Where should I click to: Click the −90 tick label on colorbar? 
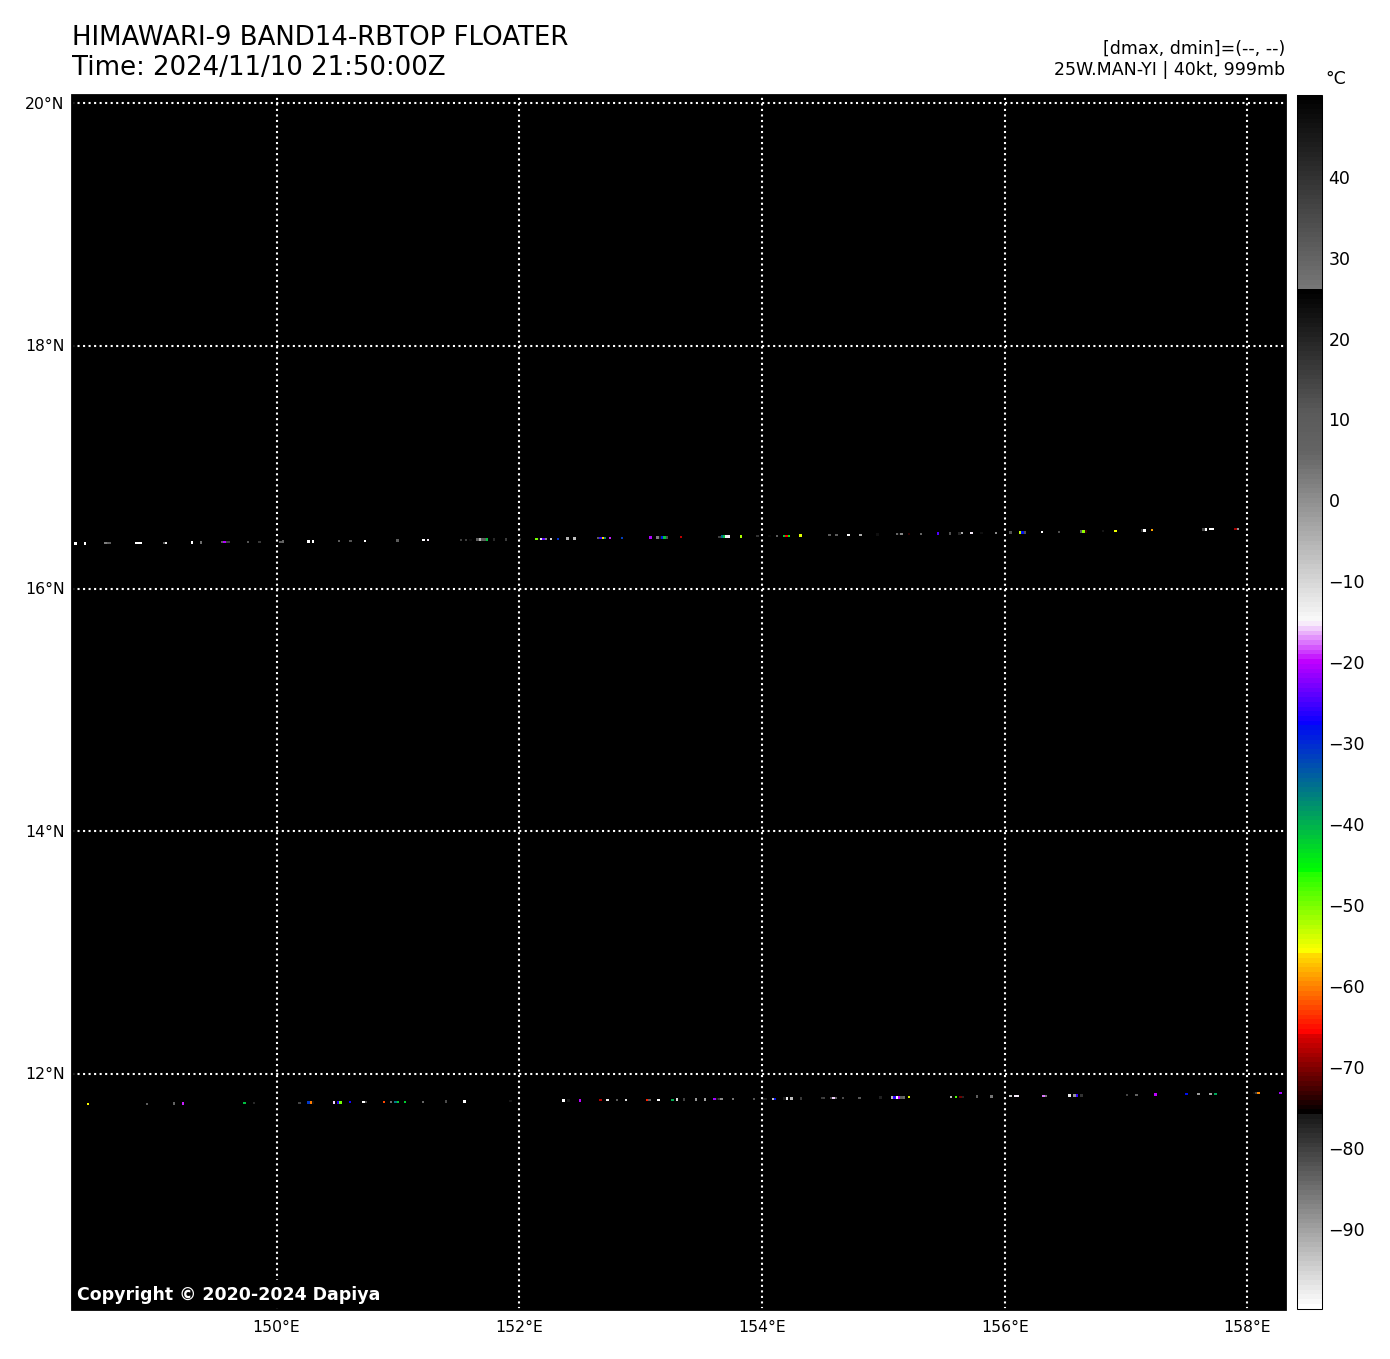pyautogui.click(x=1346, y=1230)
